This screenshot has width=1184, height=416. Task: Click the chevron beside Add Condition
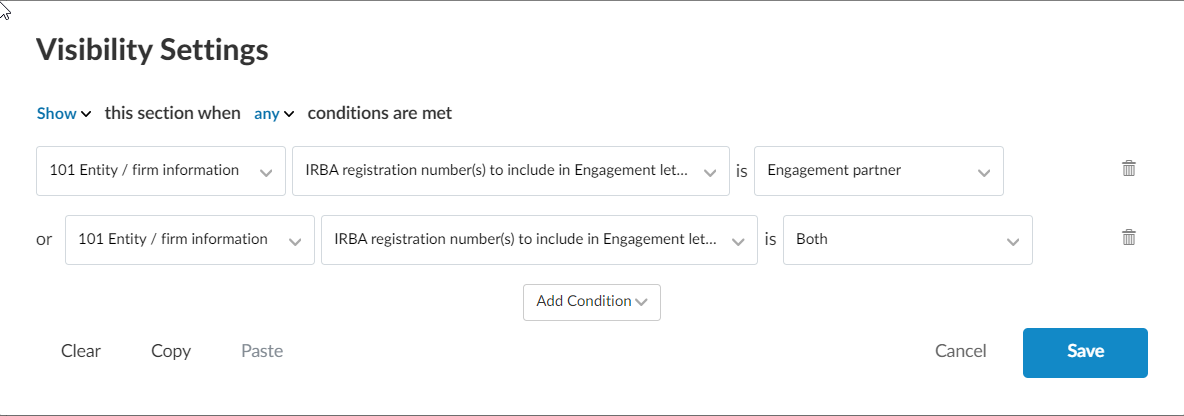point(642,302)
